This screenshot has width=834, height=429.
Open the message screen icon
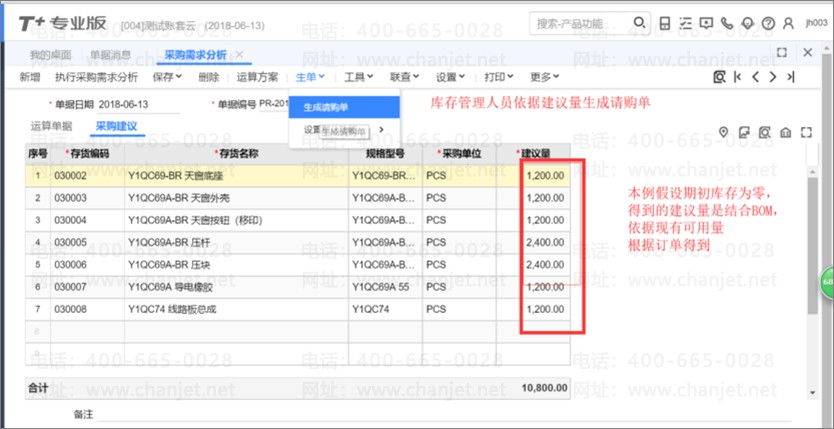pyautogui.click(x=706, y=23)
